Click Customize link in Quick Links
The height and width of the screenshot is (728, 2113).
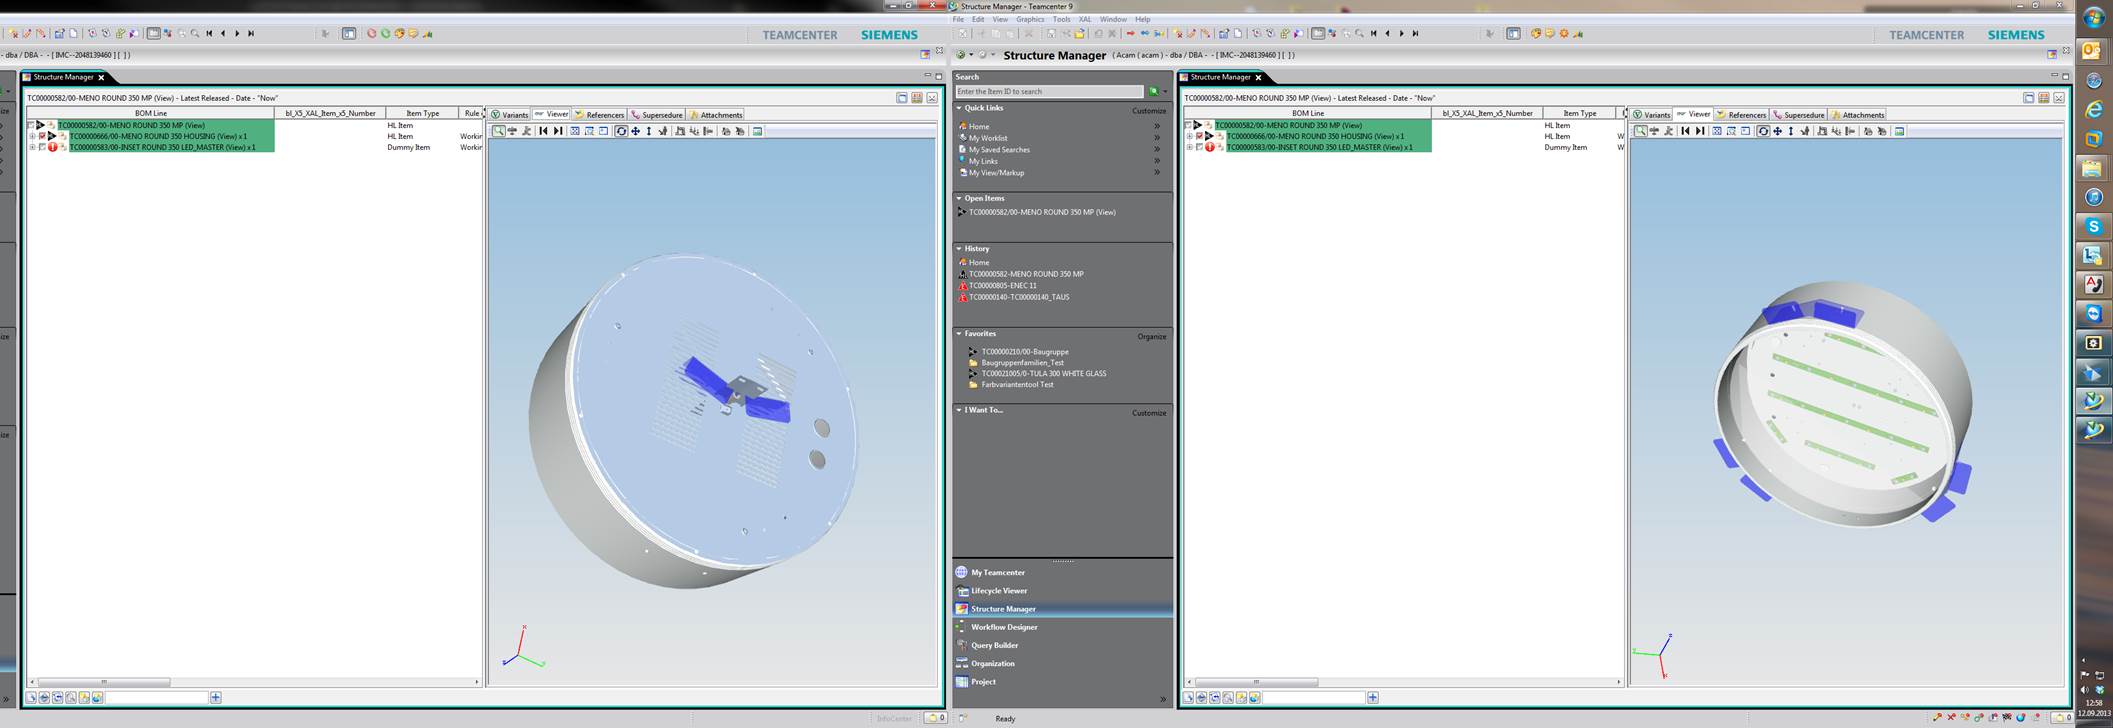[x=1149, y=111]
